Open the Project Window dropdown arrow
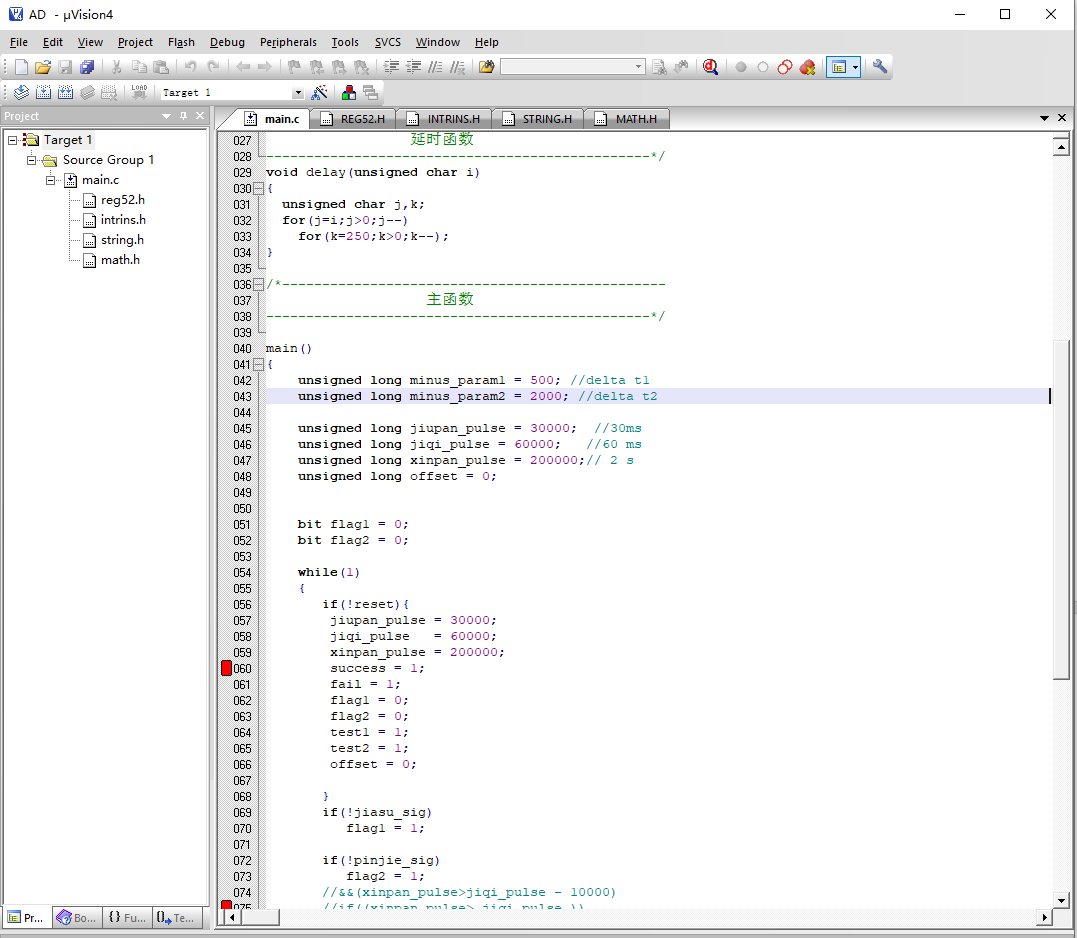The width and height of the screenshot is (1077, 938). pos(855,67)
